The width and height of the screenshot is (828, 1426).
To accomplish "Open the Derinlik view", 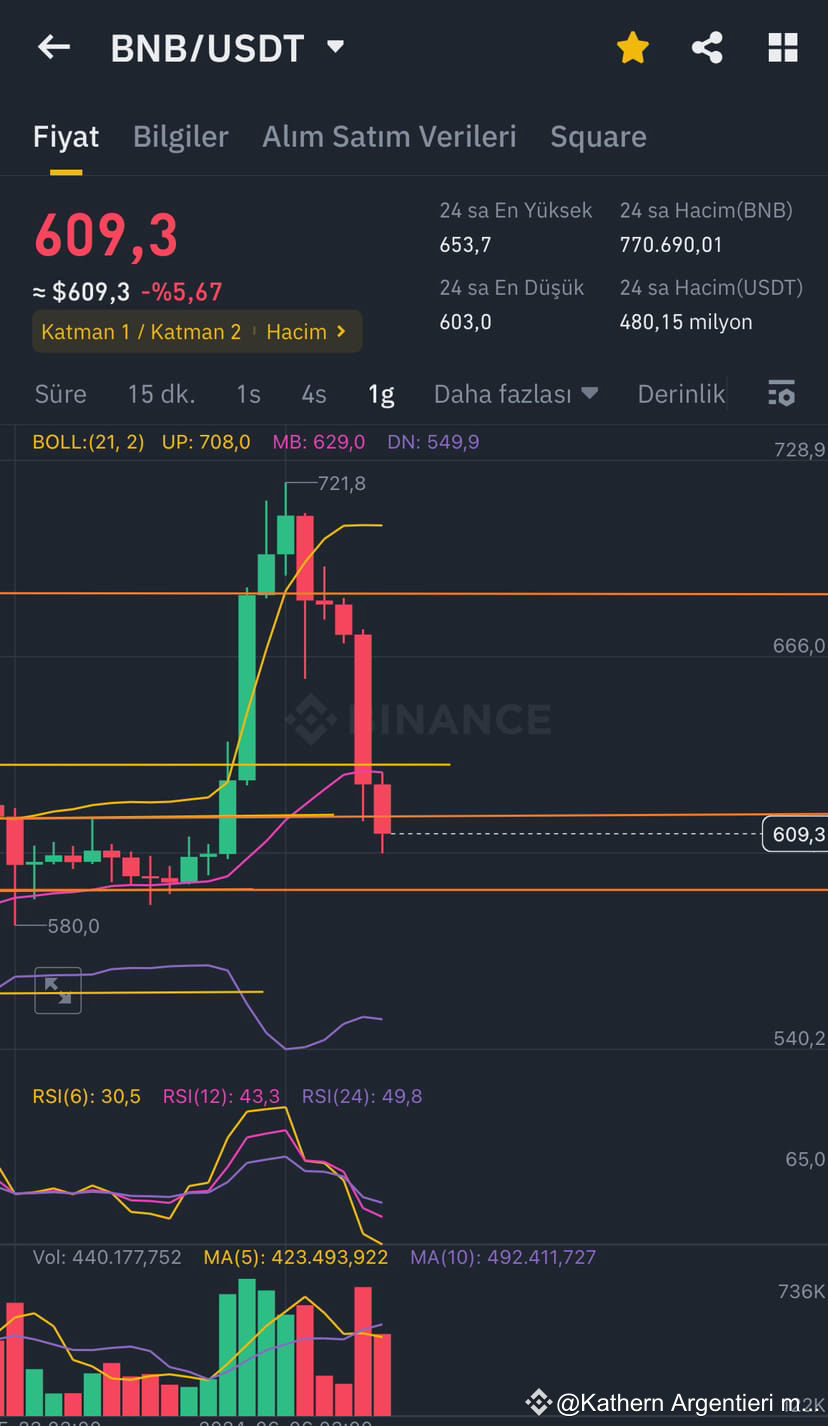I will (x=681, y=394).
